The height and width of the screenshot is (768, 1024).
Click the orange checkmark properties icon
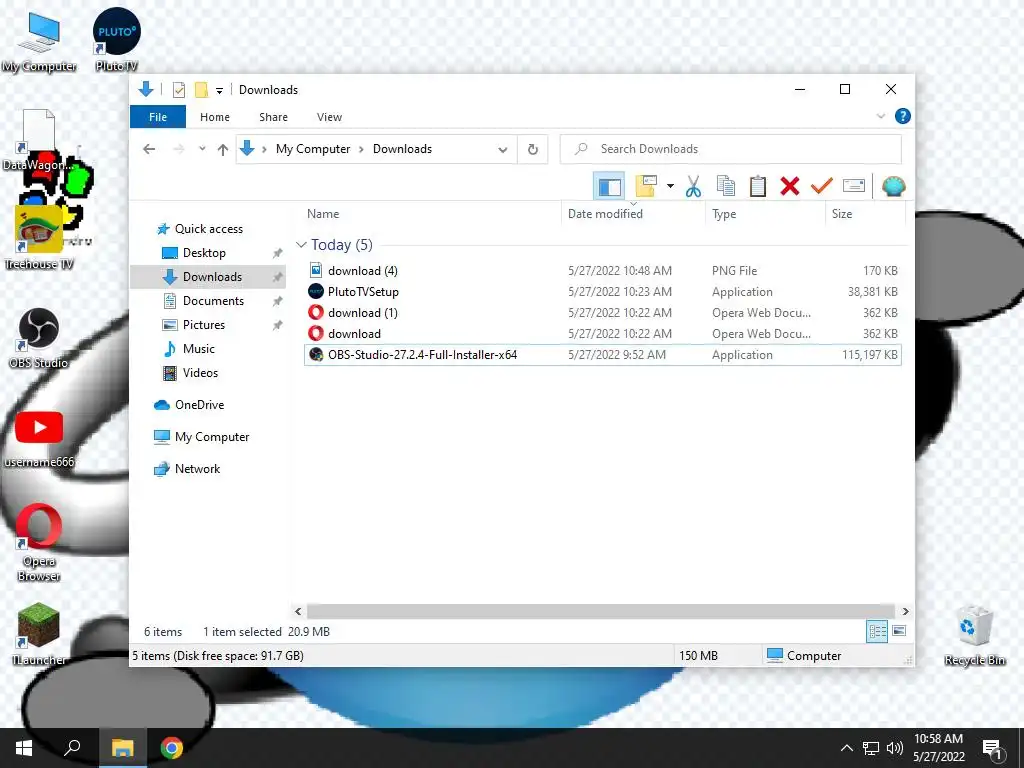[x=822, y=187]
